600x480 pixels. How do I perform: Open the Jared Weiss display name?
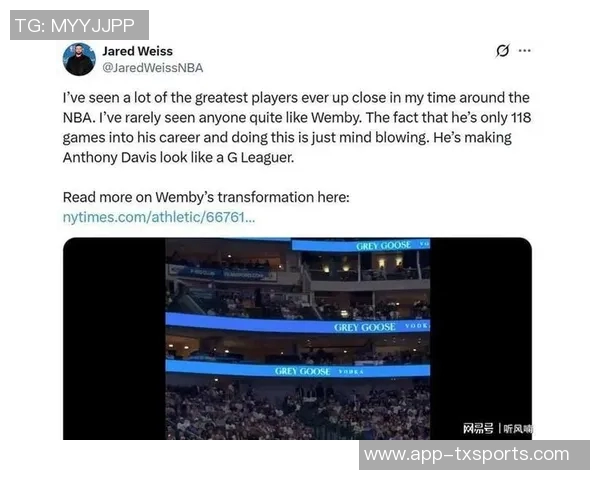137,51
